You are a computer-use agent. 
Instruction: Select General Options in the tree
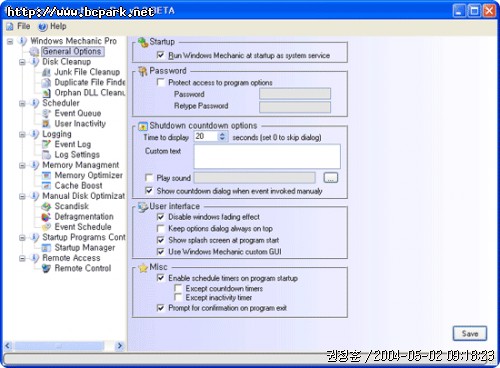pyautogui.click(x=72, y=51)
